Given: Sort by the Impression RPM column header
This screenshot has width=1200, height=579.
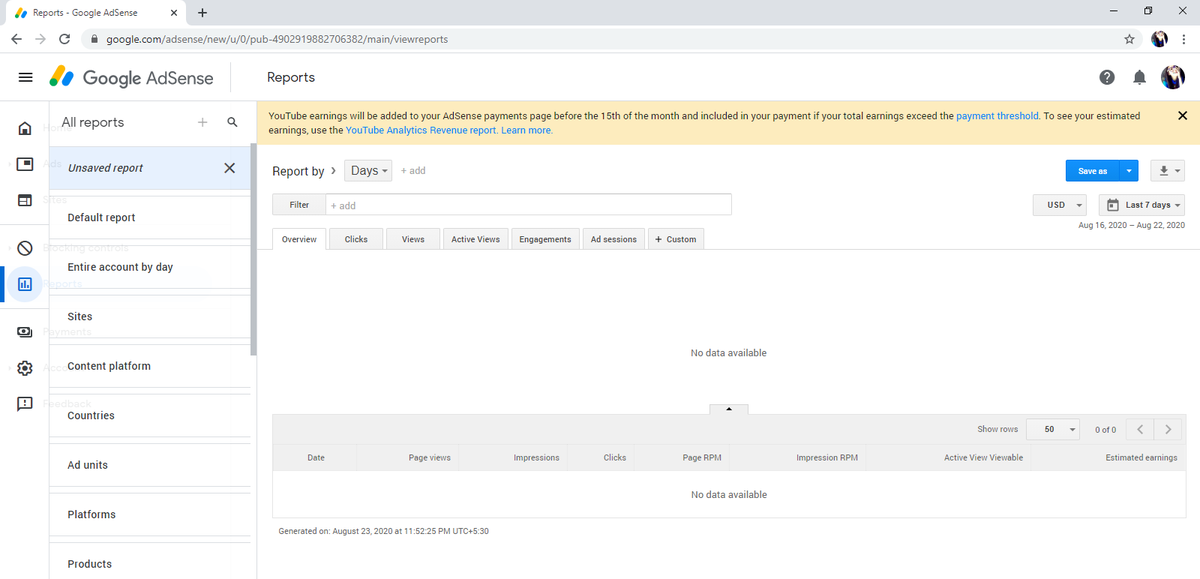Looking at the screenshot, I should click(827, 457).
